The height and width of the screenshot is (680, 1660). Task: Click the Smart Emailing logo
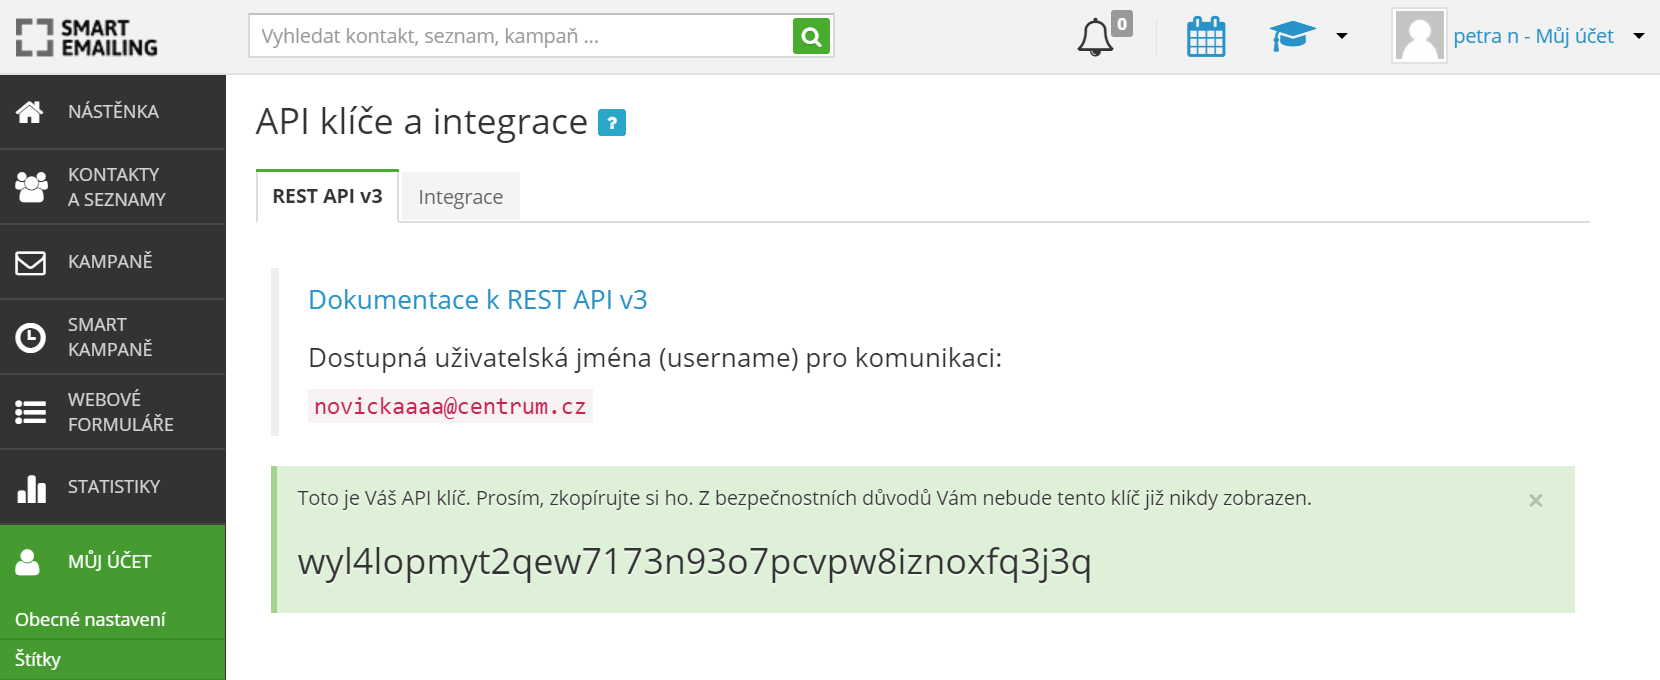(87, 37)
